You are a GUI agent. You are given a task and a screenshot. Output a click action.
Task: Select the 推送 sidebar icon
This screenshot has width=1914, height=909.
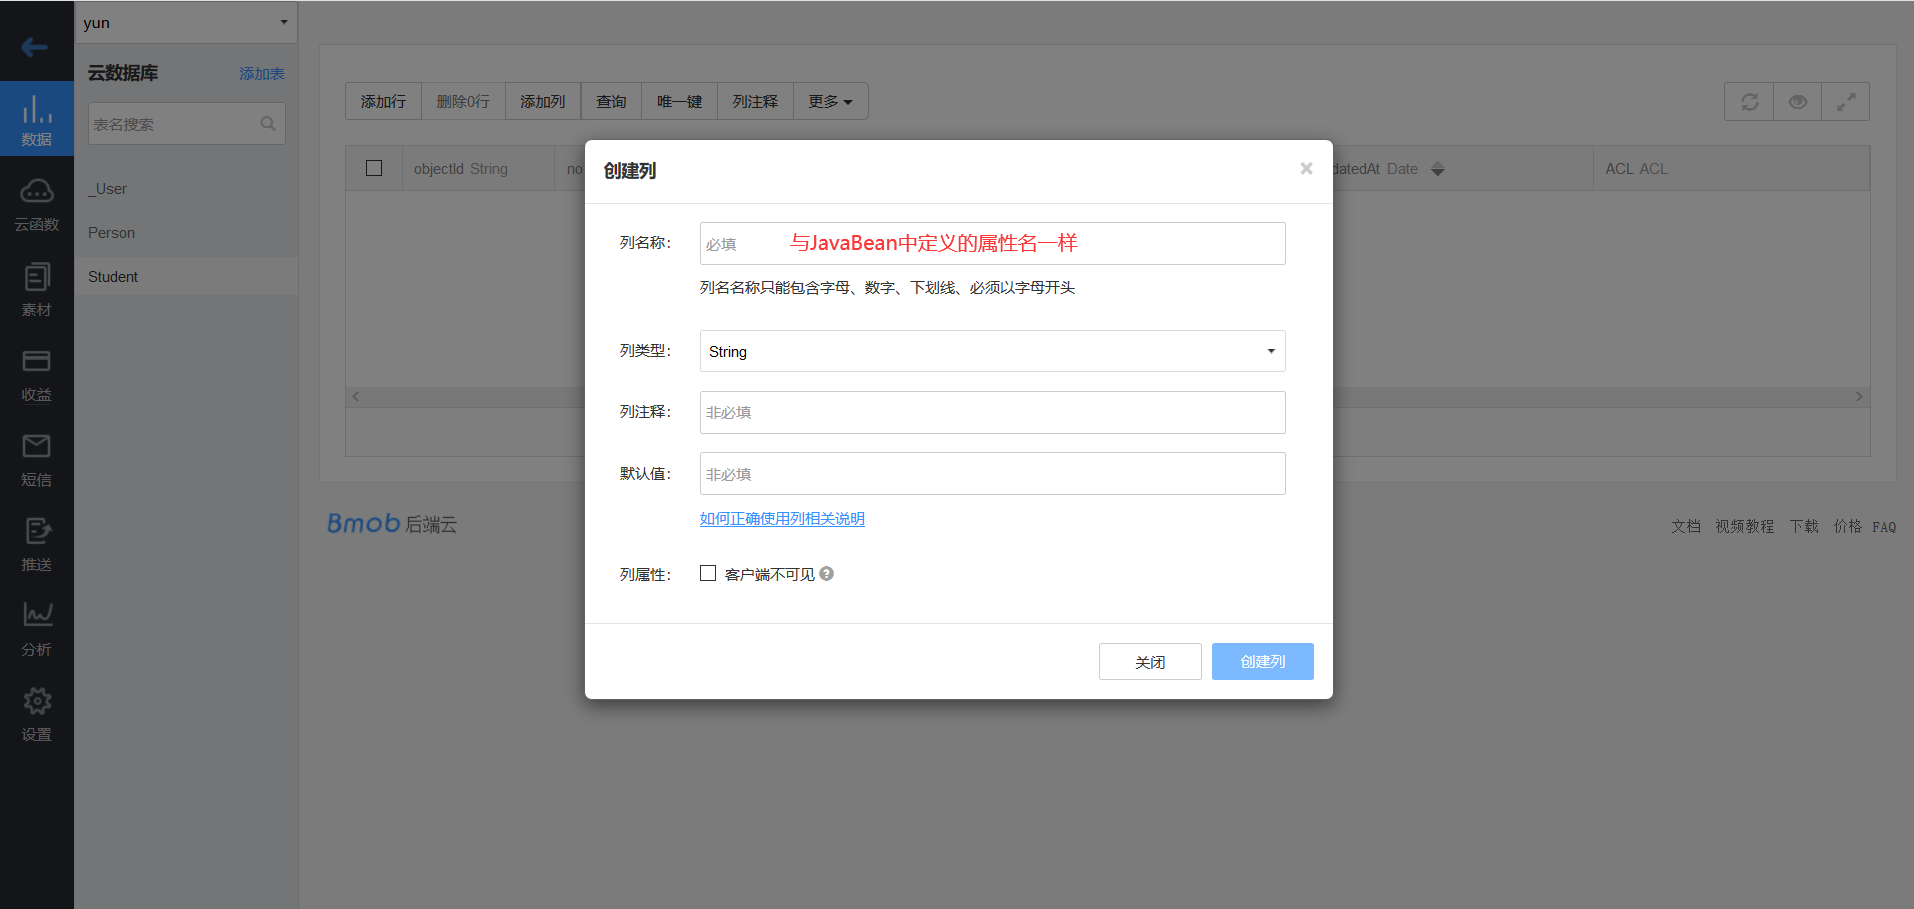click(x=37, y=543)
